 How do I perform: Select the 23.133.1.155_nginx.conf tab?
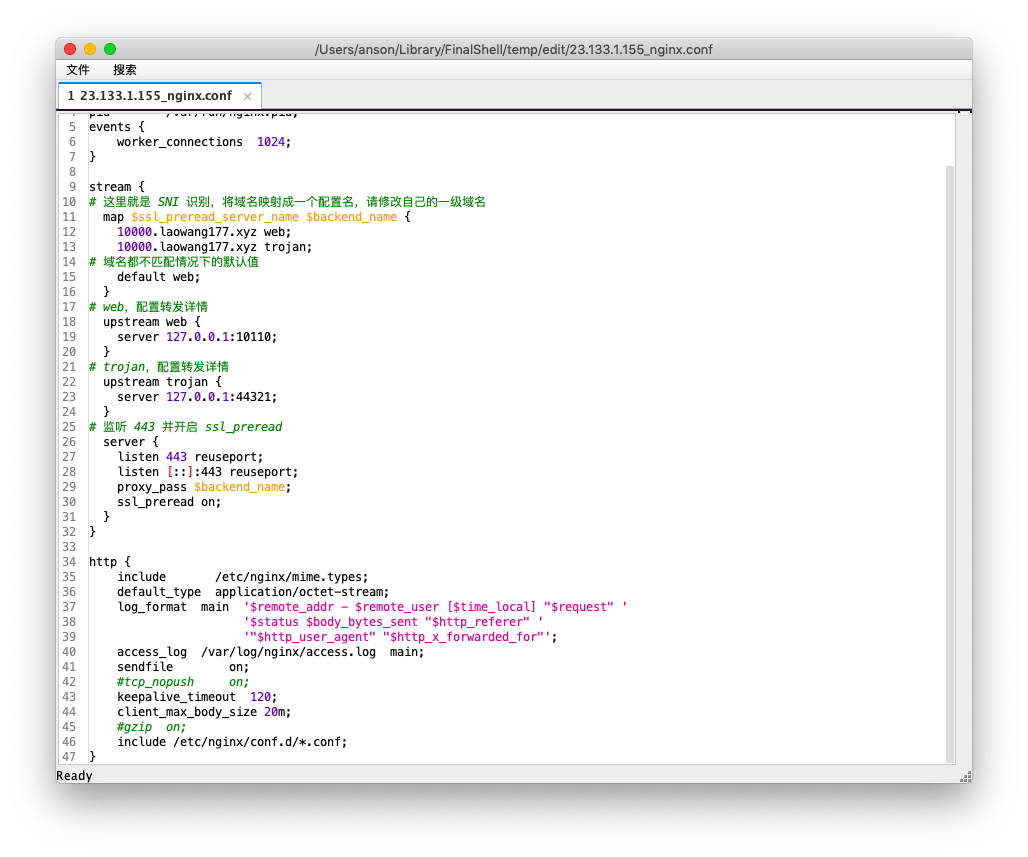click(x=150, y=95)
